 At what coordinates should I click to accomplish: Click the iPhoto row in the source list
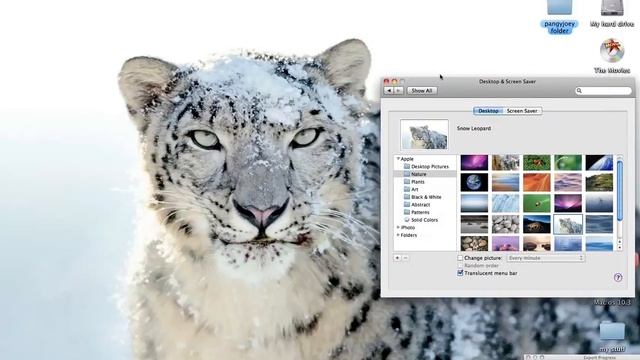click(x=425, y=227)
